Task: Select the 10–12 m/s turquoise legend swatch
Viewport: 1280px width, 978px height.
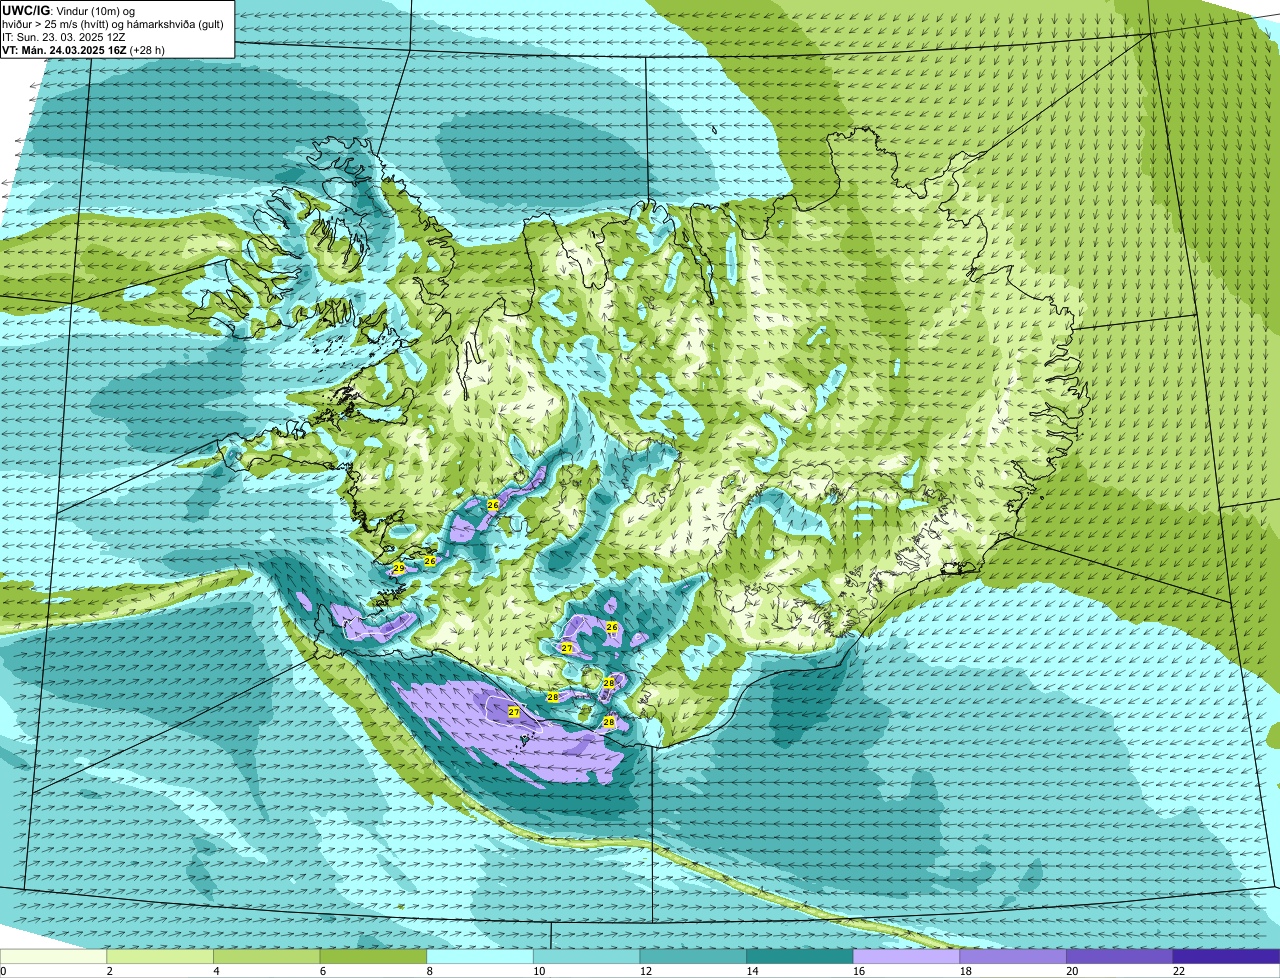Action: (586, 956)
